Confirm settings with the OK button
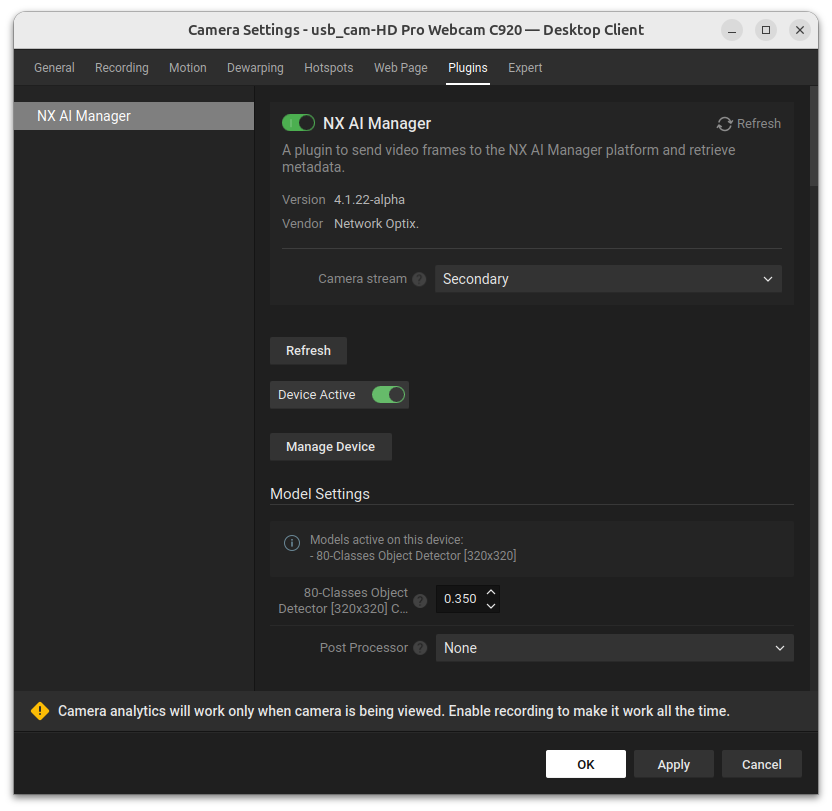The image size is (832, 811). coord(586,764)
